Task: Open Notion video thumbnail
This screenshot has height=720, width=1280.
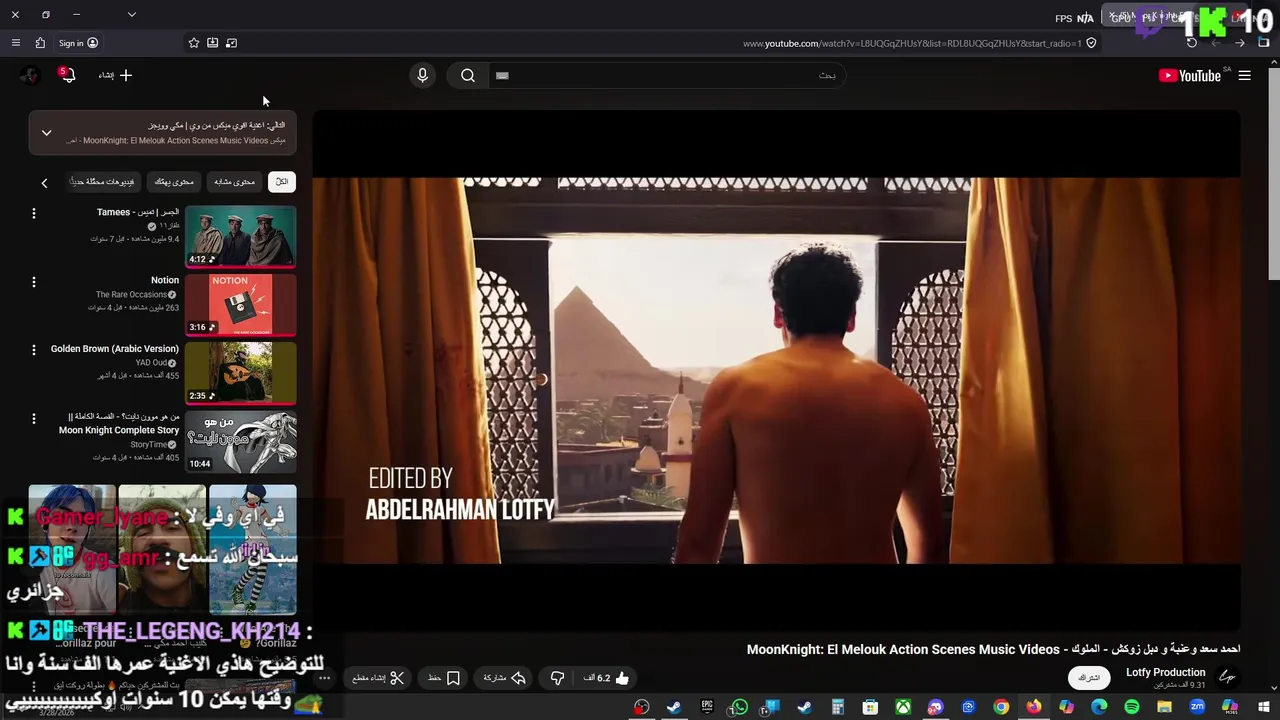Action: [x=240, y=305]
